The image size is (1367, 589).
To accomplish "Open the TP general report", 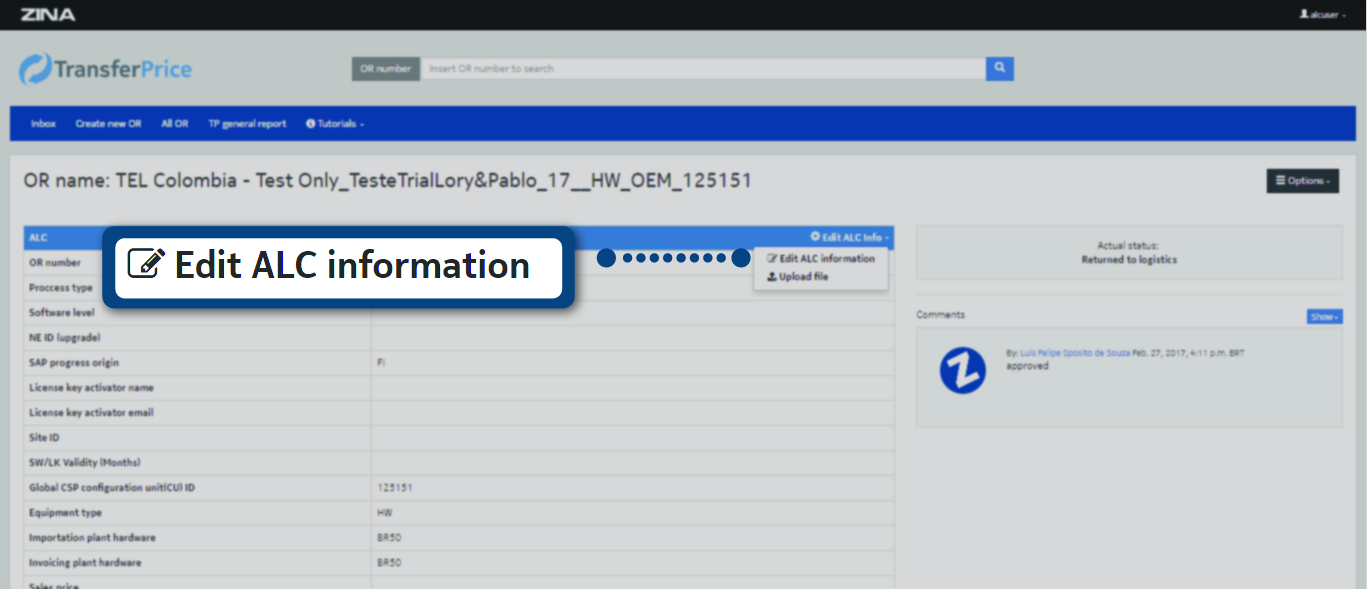I will click(247, 124).
